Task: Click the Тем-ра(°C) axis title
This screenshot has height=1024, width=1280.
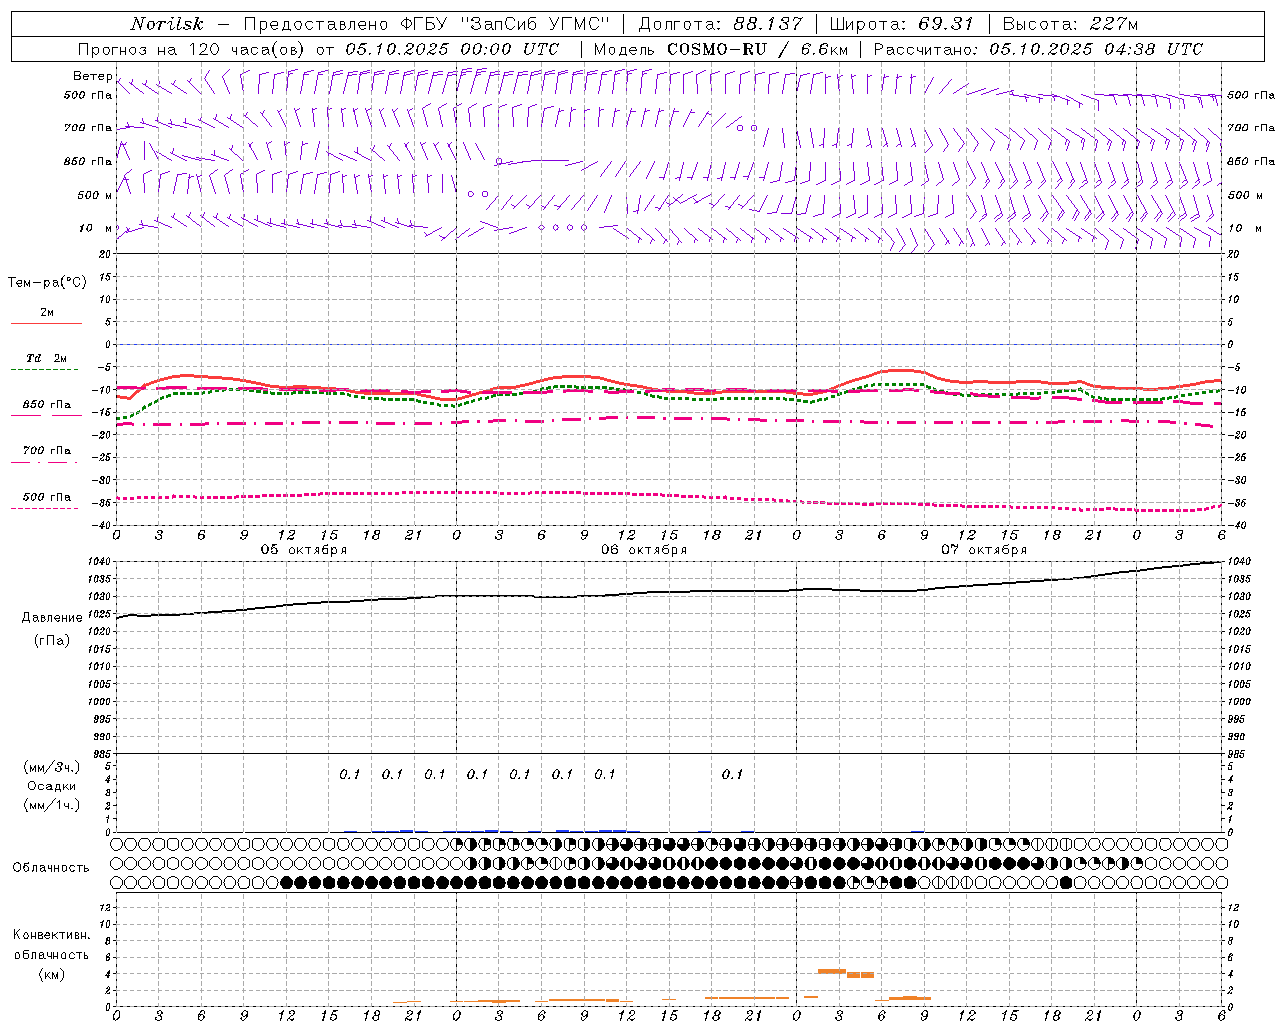Action: (47, 283)
